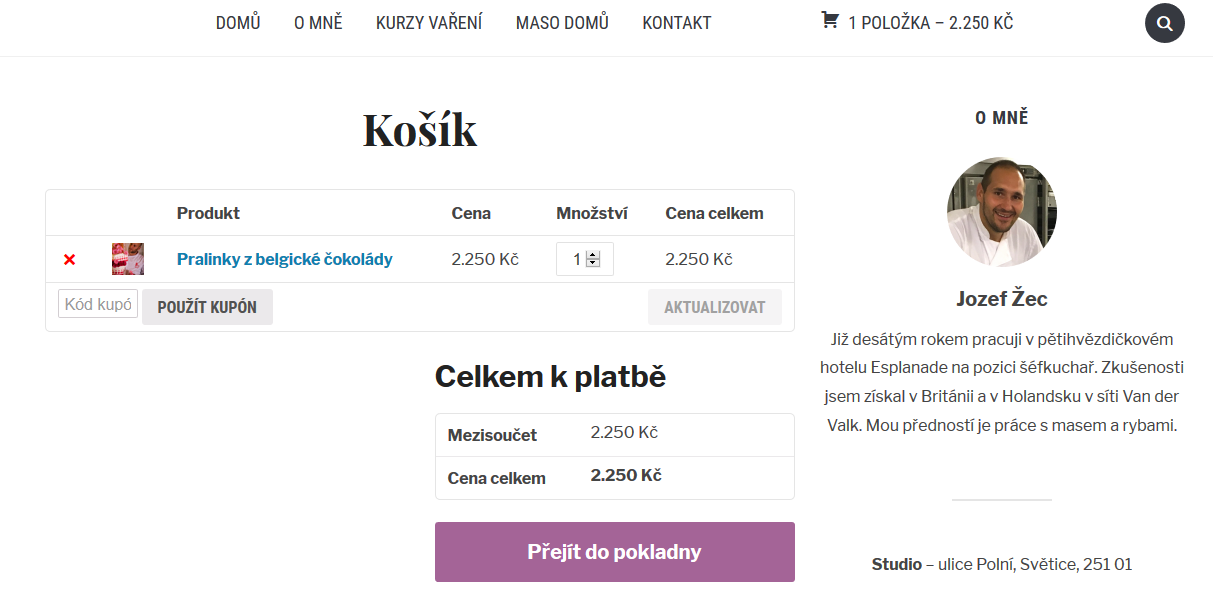Image resolution: width=1213 pixels, height=596 pixels.
Task: Focus the coupon code input field
Action: pos(98,304)
